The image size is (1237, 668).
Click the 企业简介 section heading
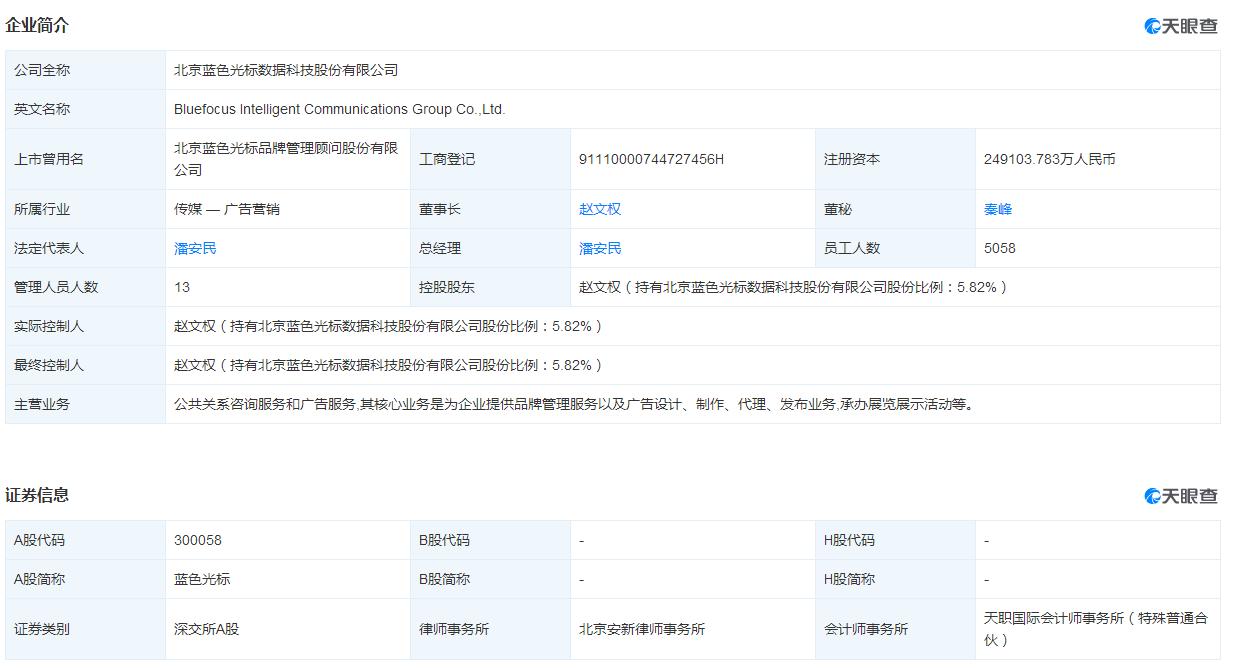coord(37,25)
